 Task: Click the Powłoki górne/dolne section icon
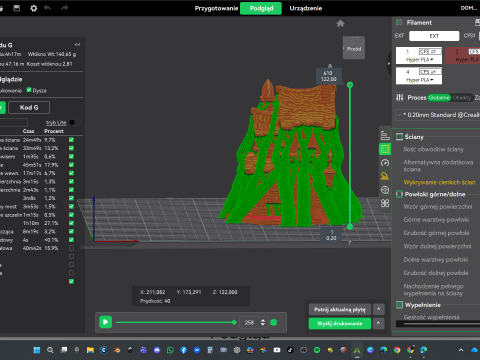coord(399,194)
